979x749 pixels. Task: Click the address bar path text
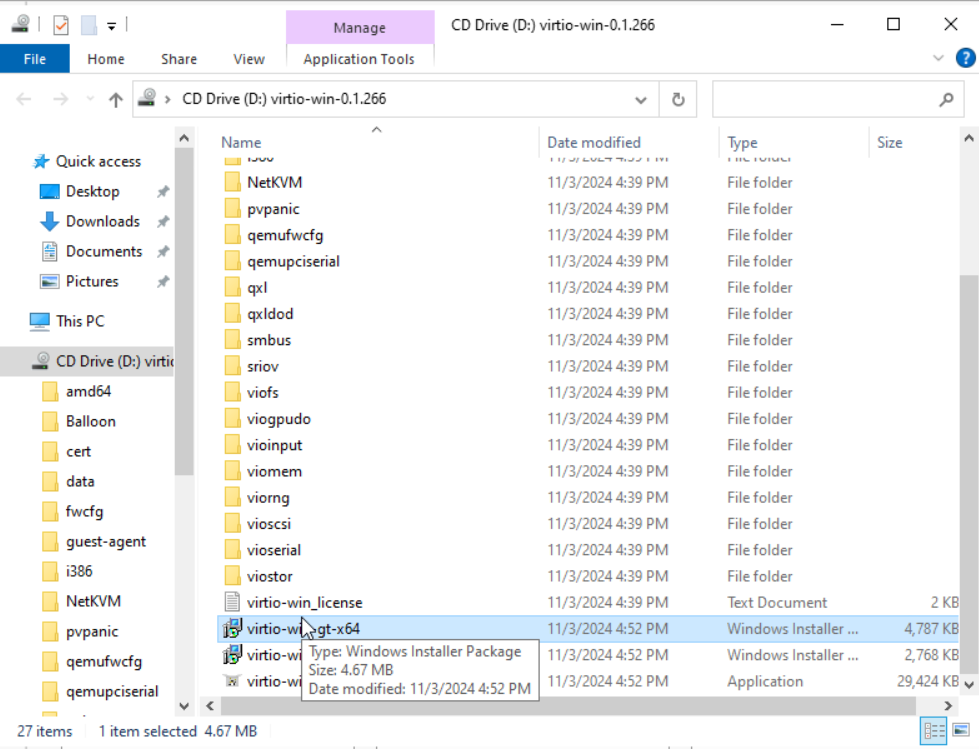(284, 99)
